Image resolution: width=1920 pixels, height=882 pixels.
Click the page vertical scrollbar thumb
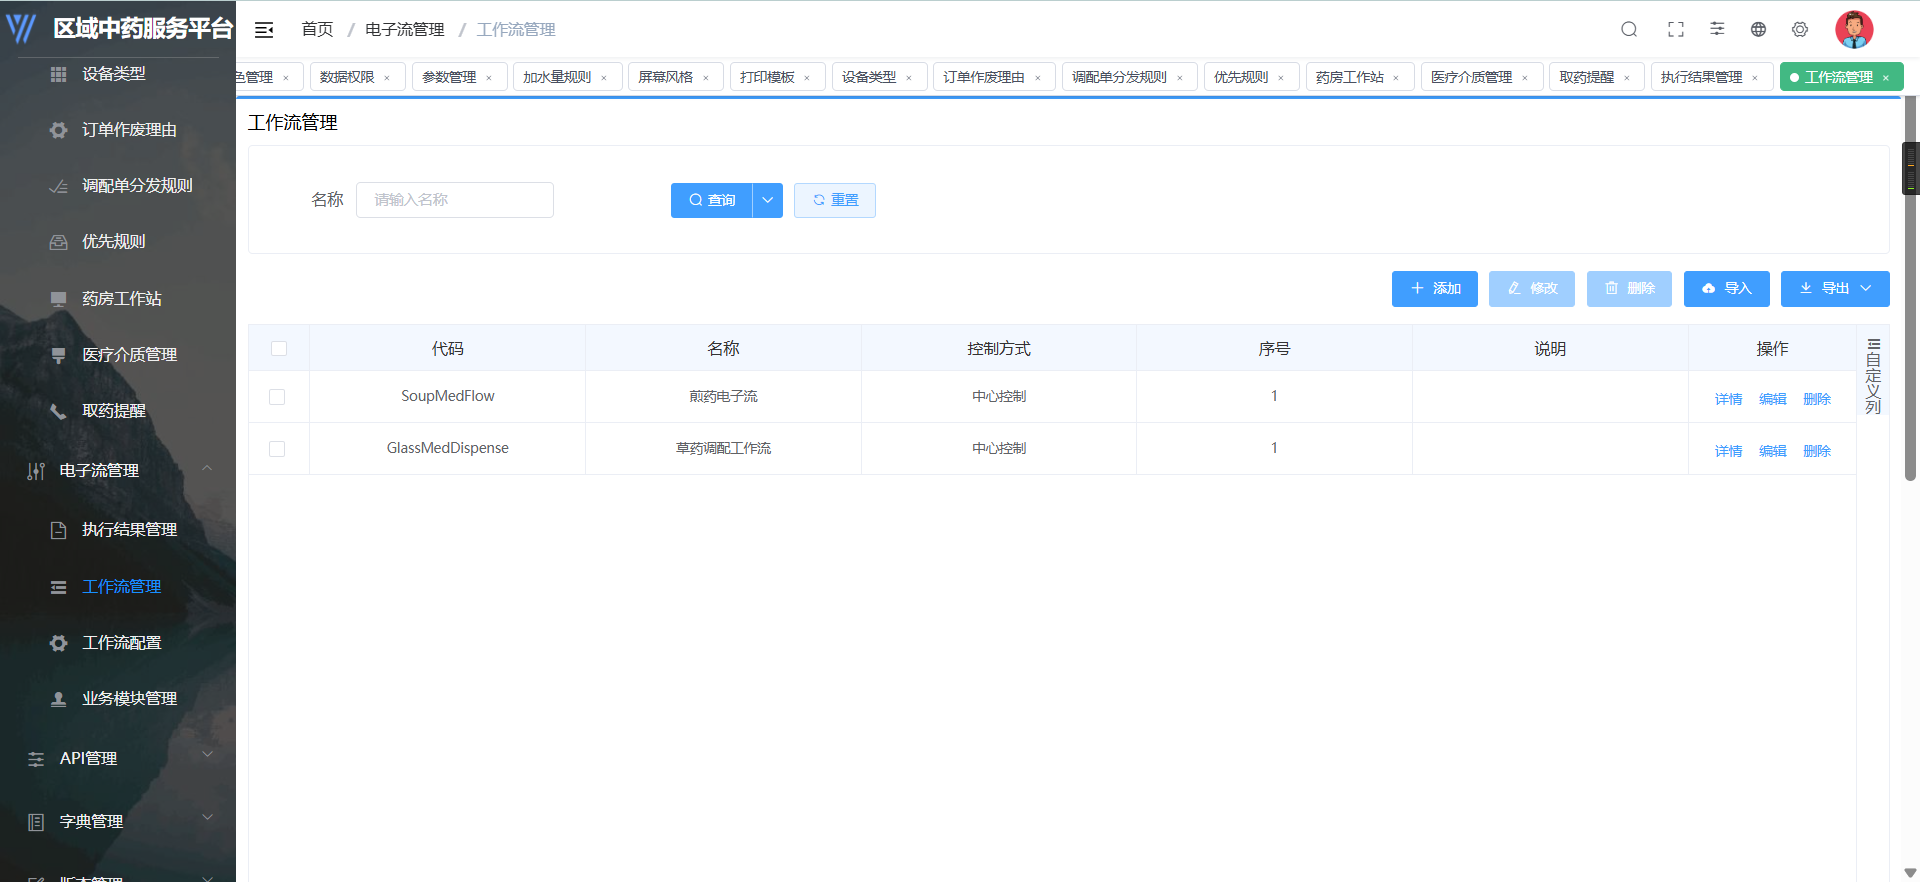[x=1911, y=290]
